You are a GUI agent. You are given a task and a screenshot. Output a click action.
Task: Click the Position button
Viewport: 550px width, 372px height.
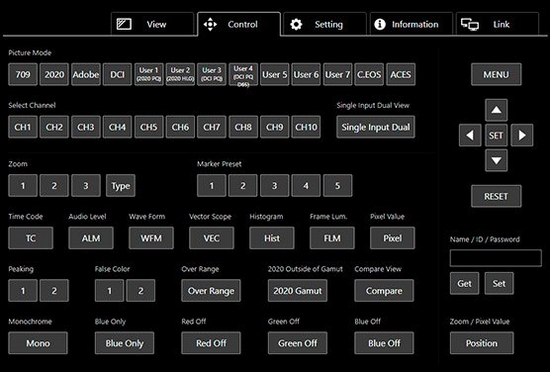pos(482,343)
